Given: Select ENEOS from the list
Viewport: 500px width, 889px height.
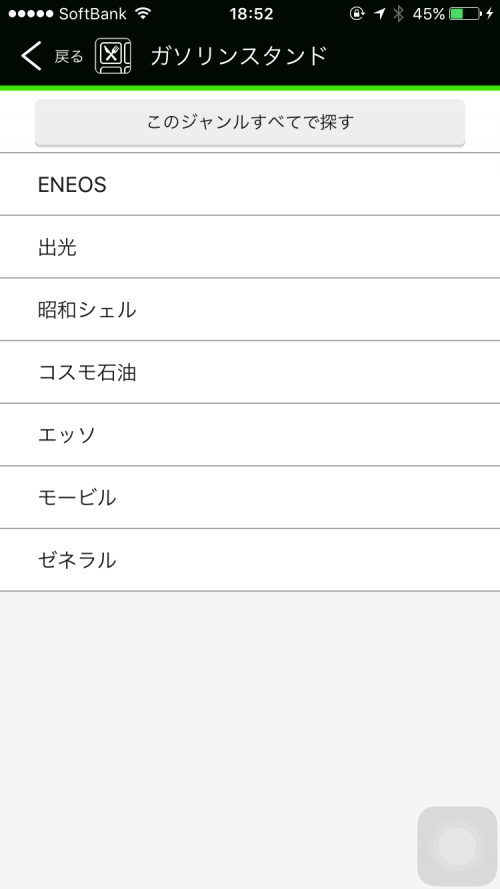Looking at the screenshot, I should click(250, 184).
